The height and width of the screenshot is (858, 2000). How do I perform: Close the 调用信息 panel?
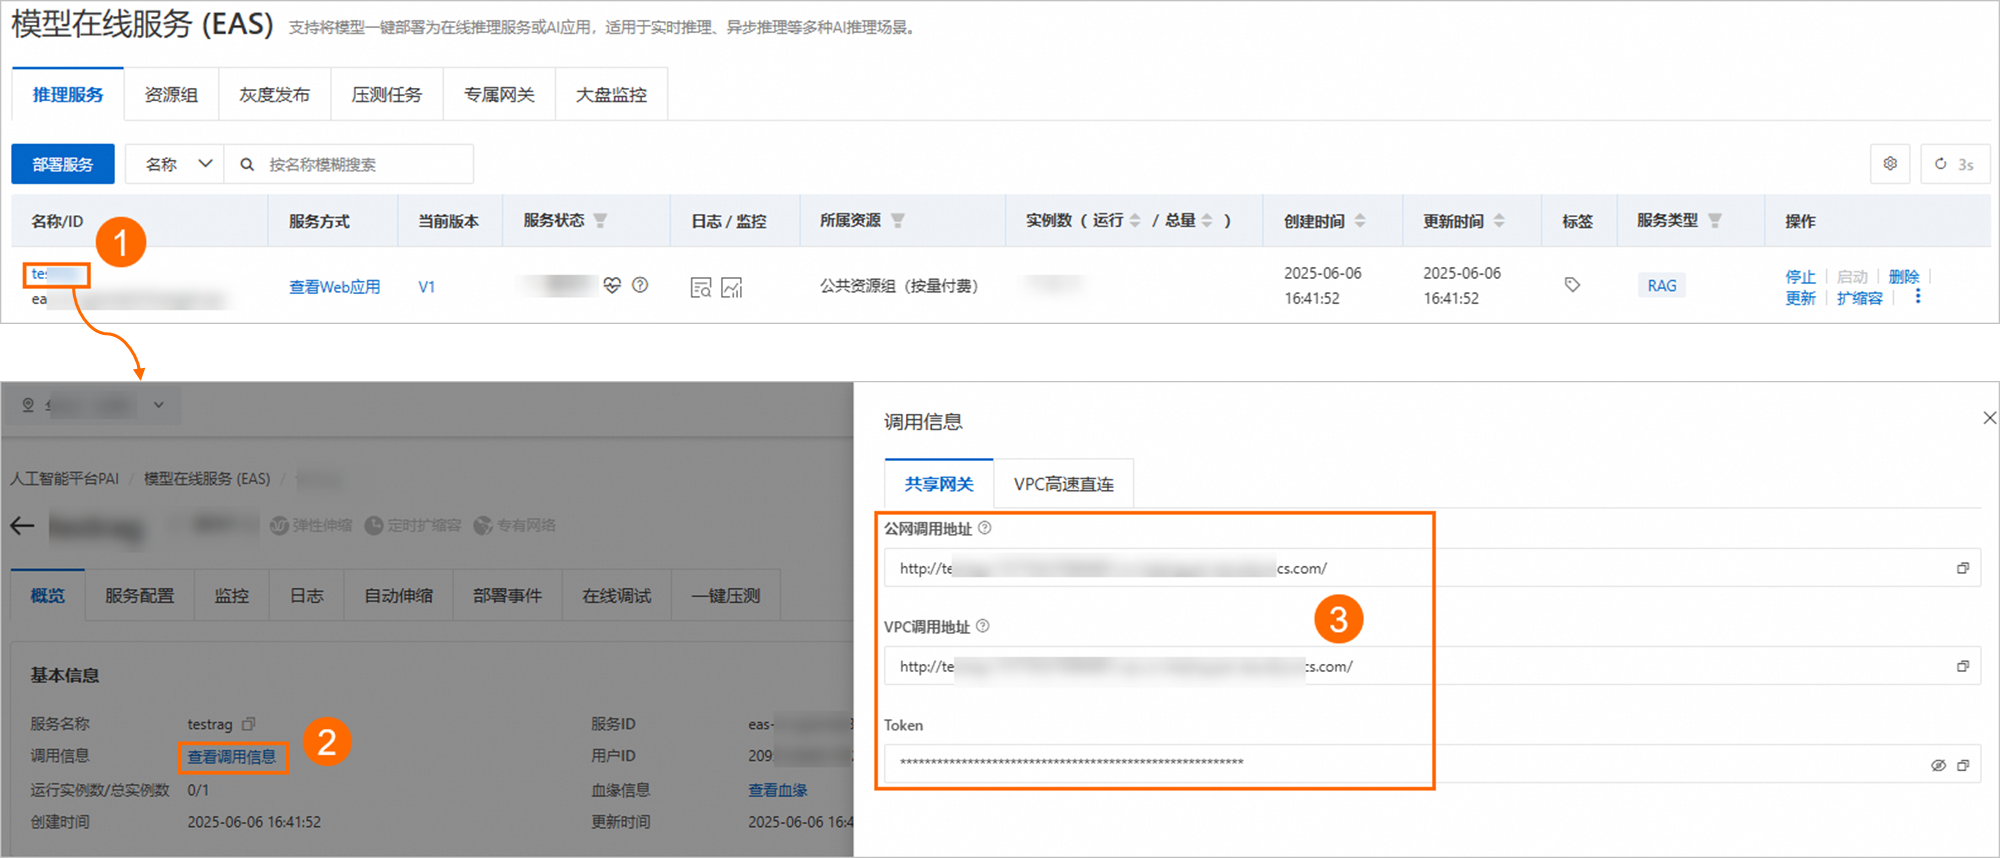point(1989,418)
